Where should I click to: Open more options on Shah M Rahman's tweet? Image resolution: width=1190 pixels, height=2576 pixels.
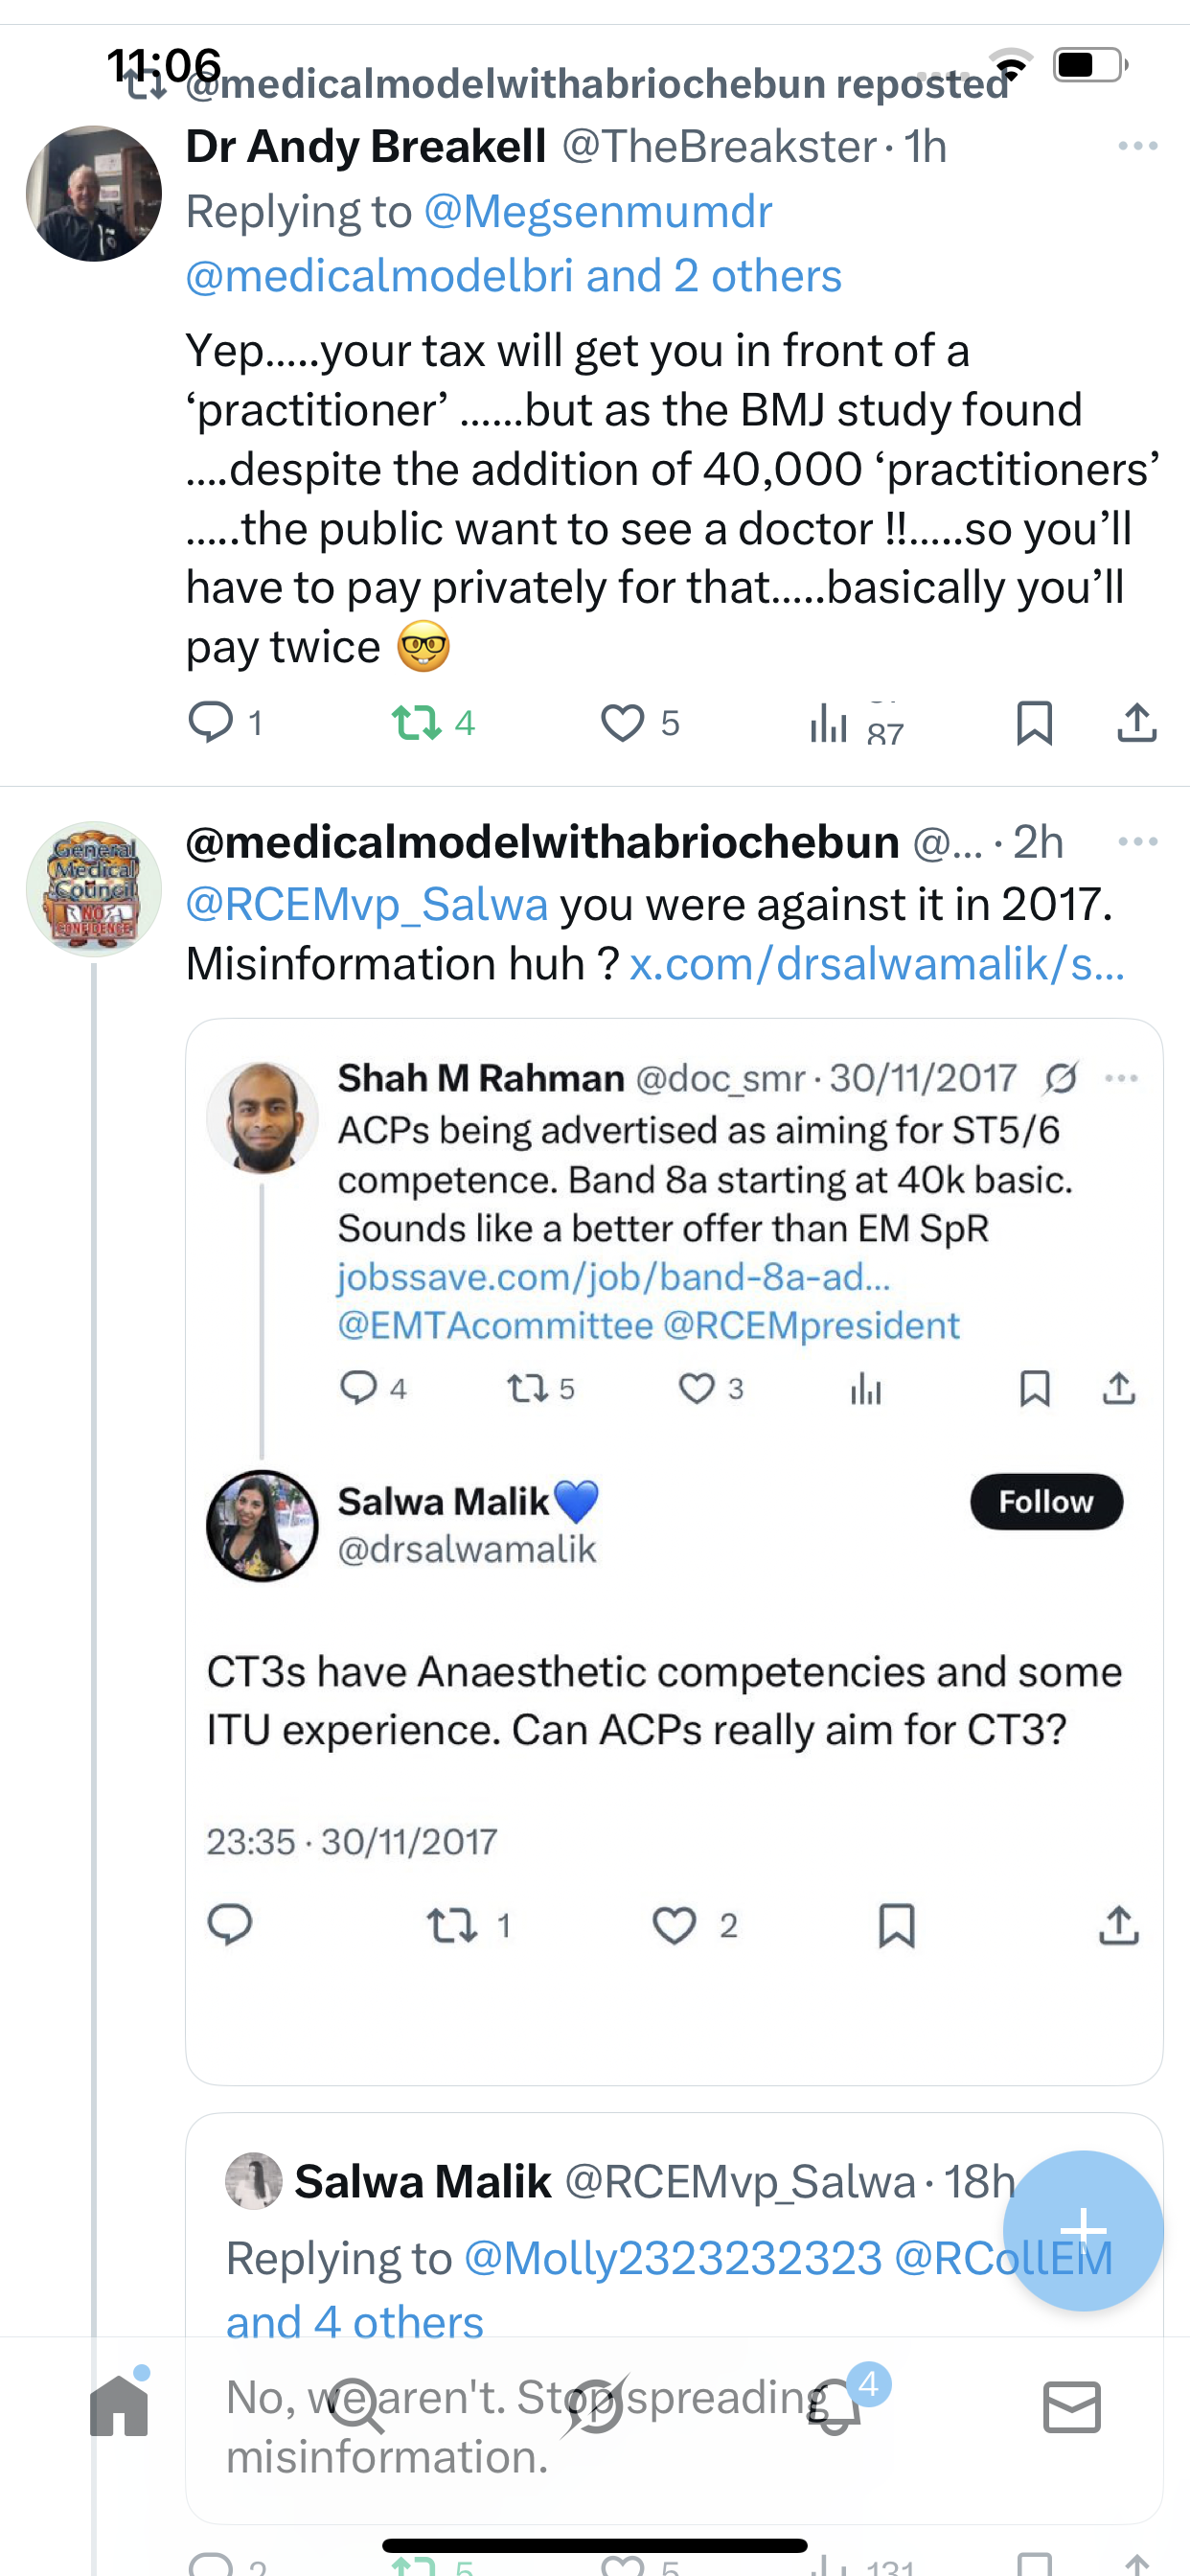pyautogui.click(x=1121, y=1078)
